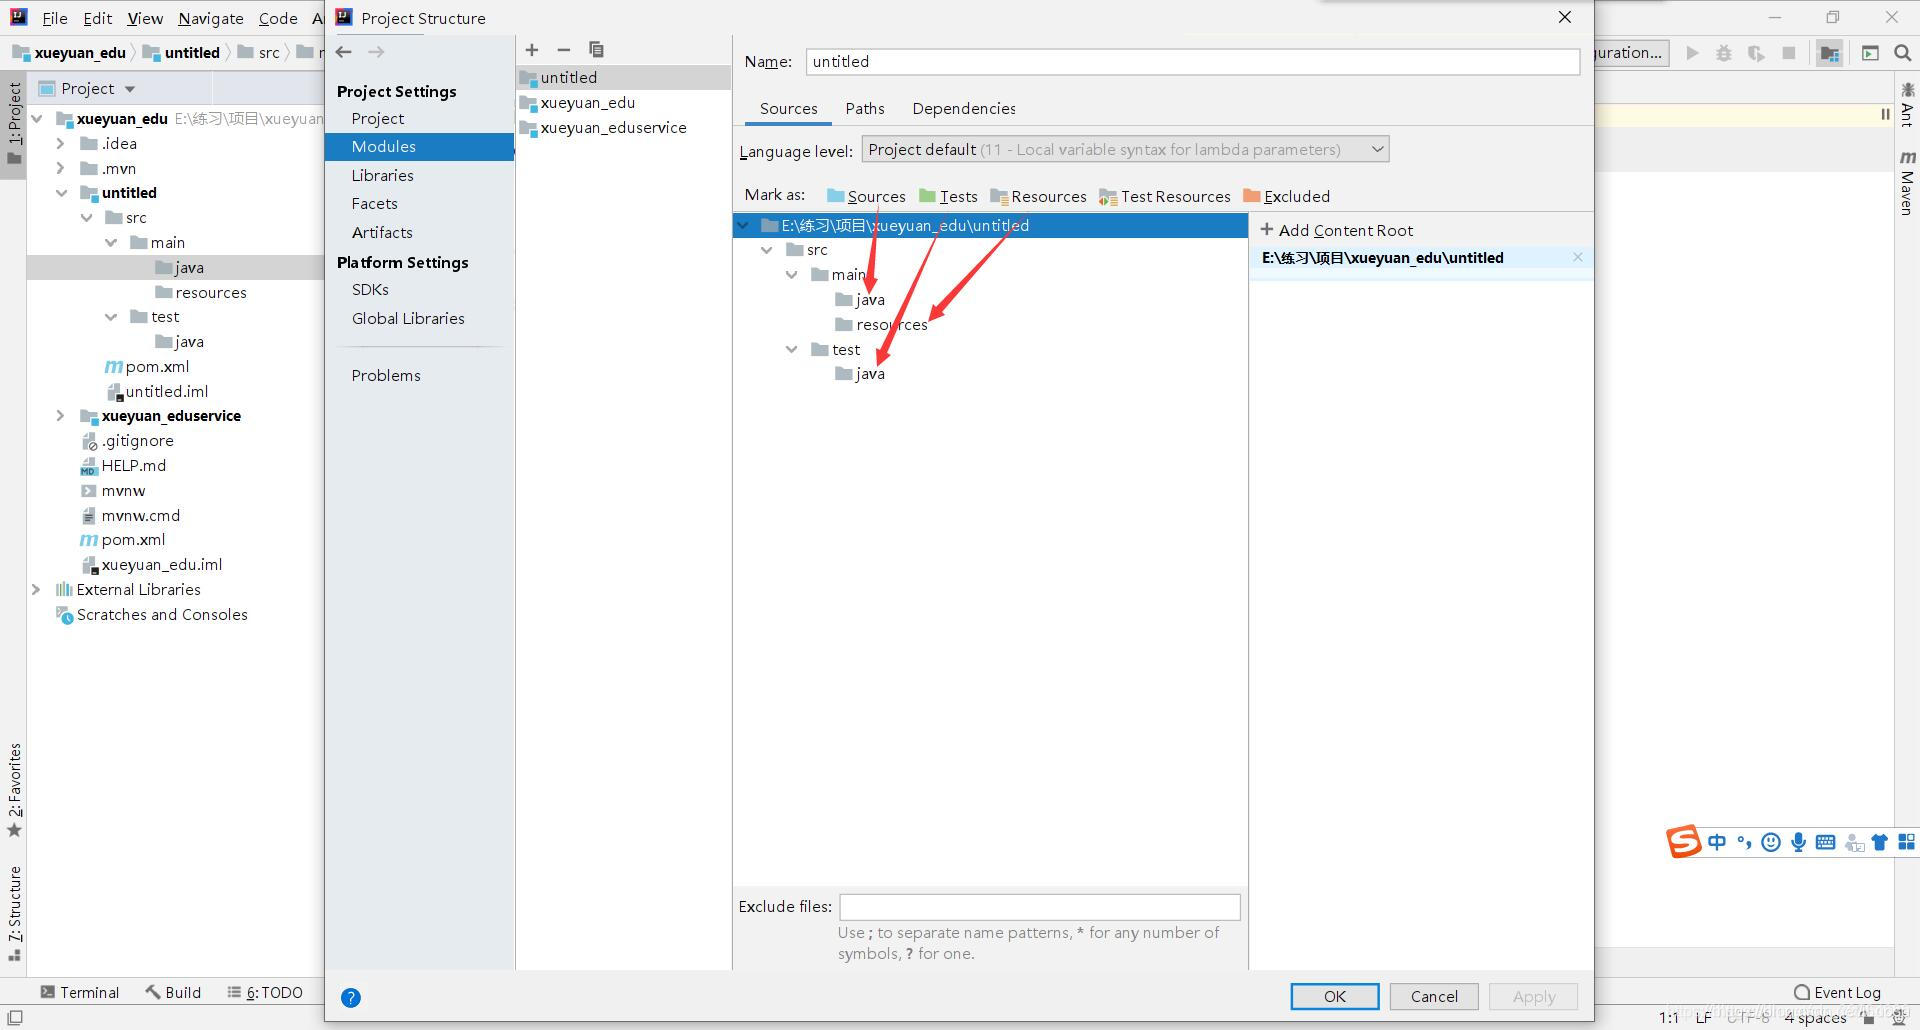Open help with the question mark icon
The image size is (1920, 1030).
pos(351,997)
